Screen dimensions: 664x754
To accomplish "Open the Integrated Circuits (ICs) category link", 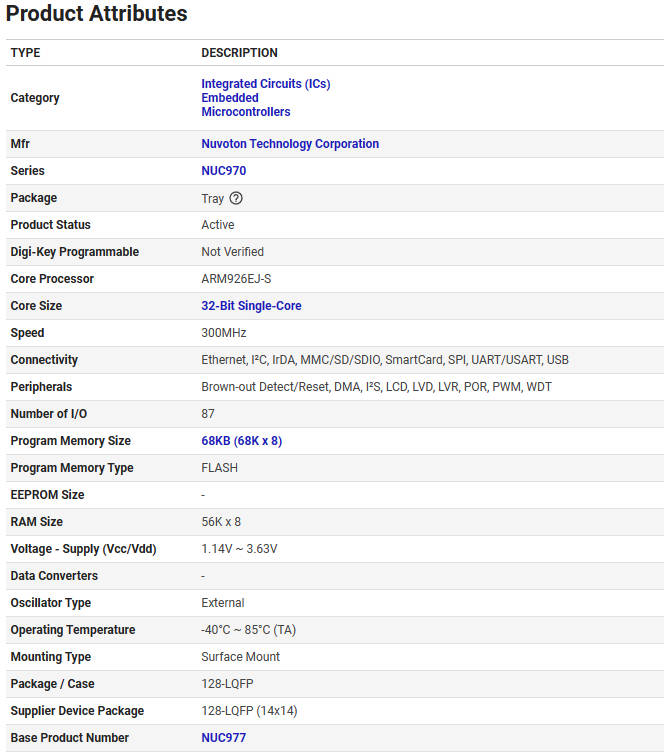I will click(x=265, y=84).
